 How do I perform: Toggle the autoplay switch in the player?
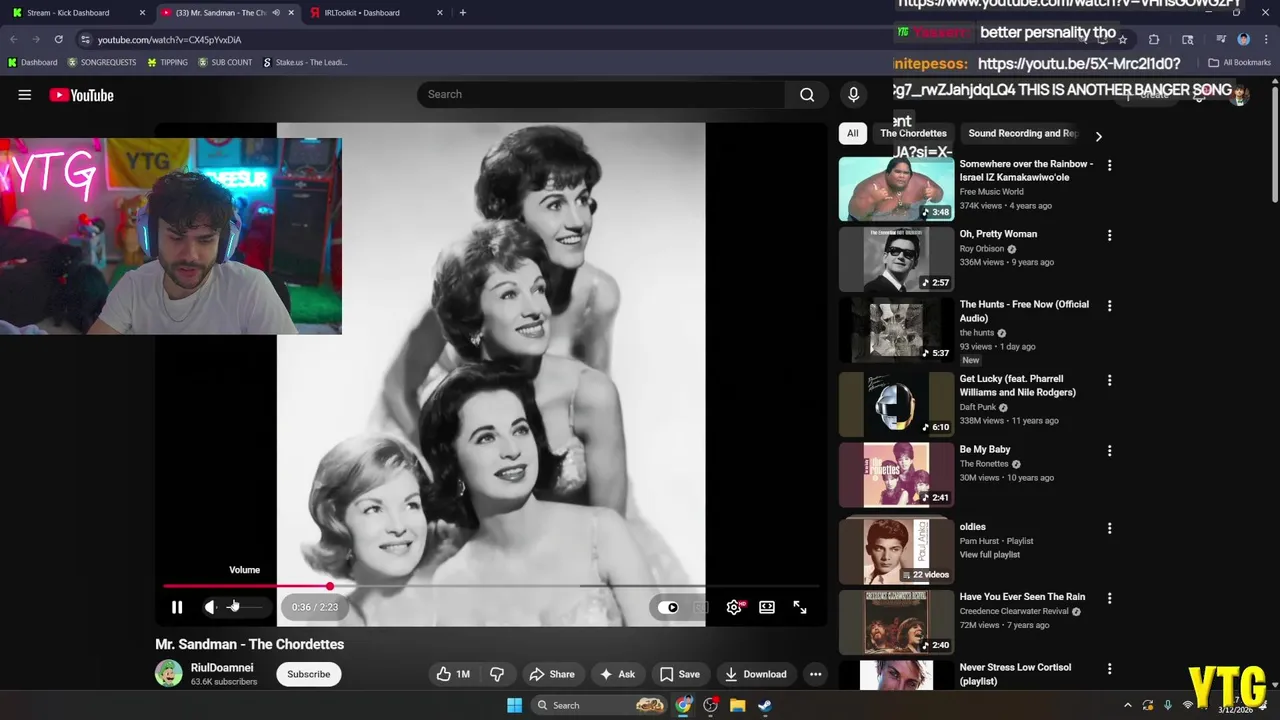tap(668, 607)
